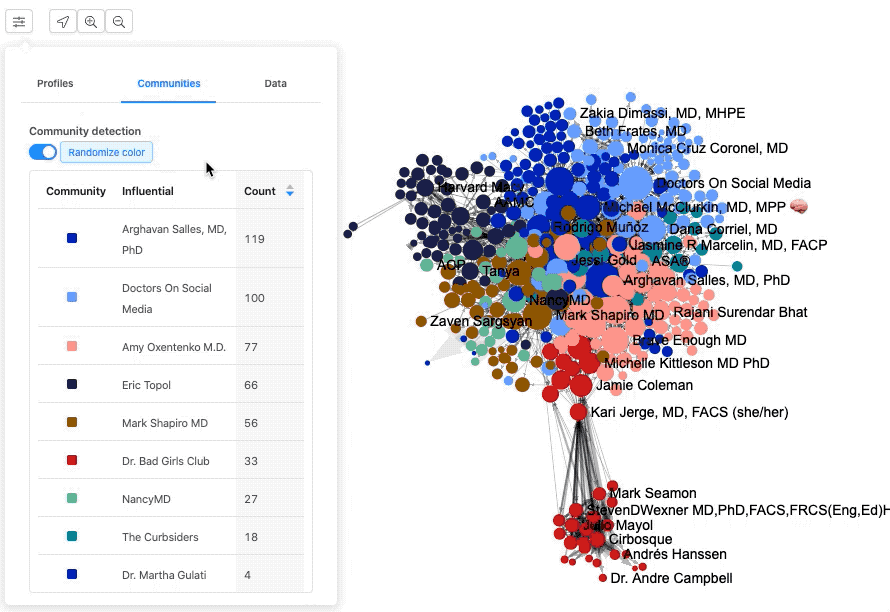
Task: Open the settings sliders panel button
Action: tap(19, 22)
